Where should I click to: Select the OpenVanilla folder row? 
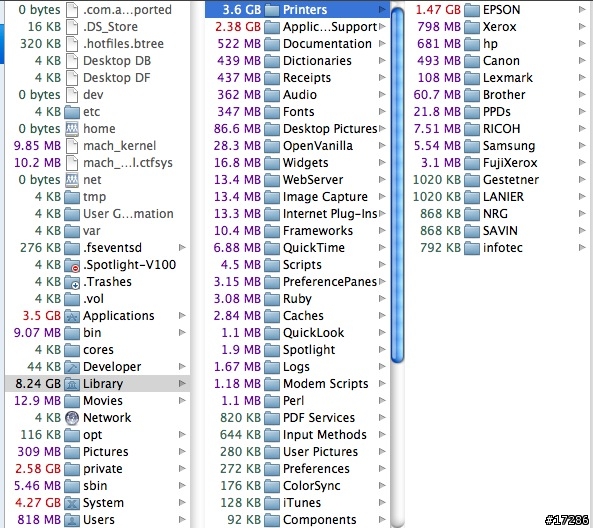coord(298,146)
